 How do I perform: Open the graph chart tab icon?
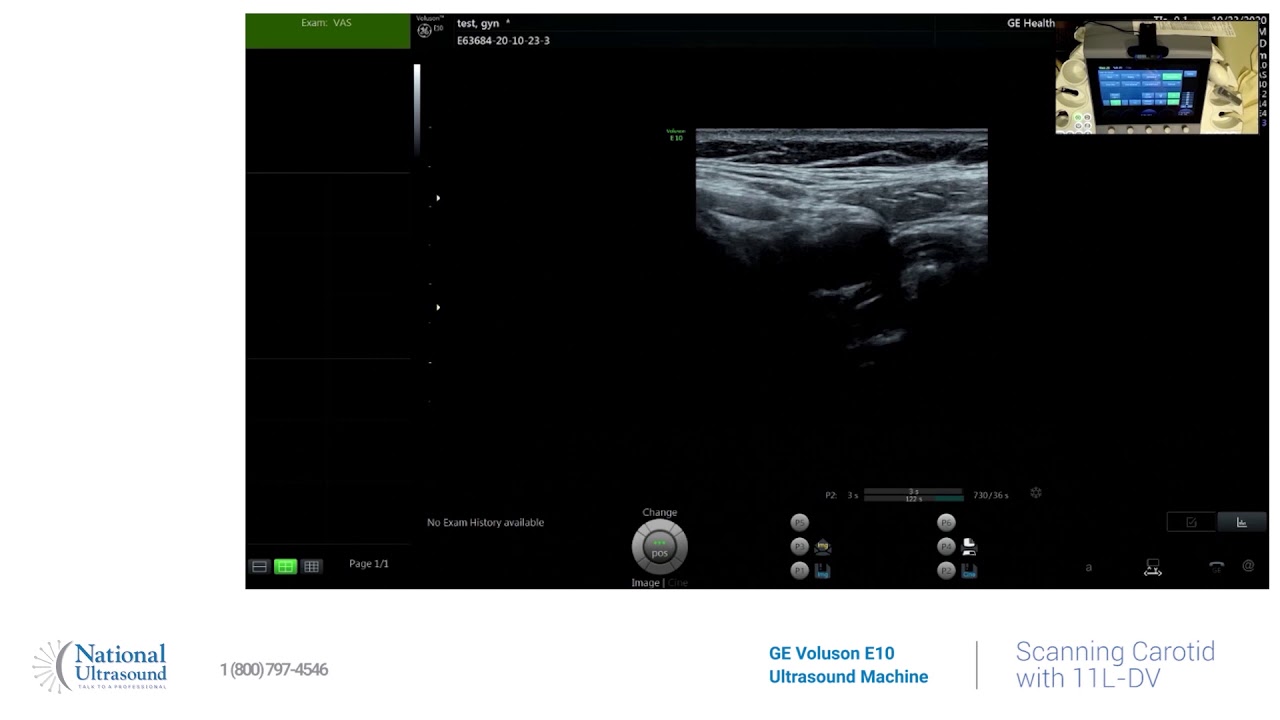(1242, 522)
